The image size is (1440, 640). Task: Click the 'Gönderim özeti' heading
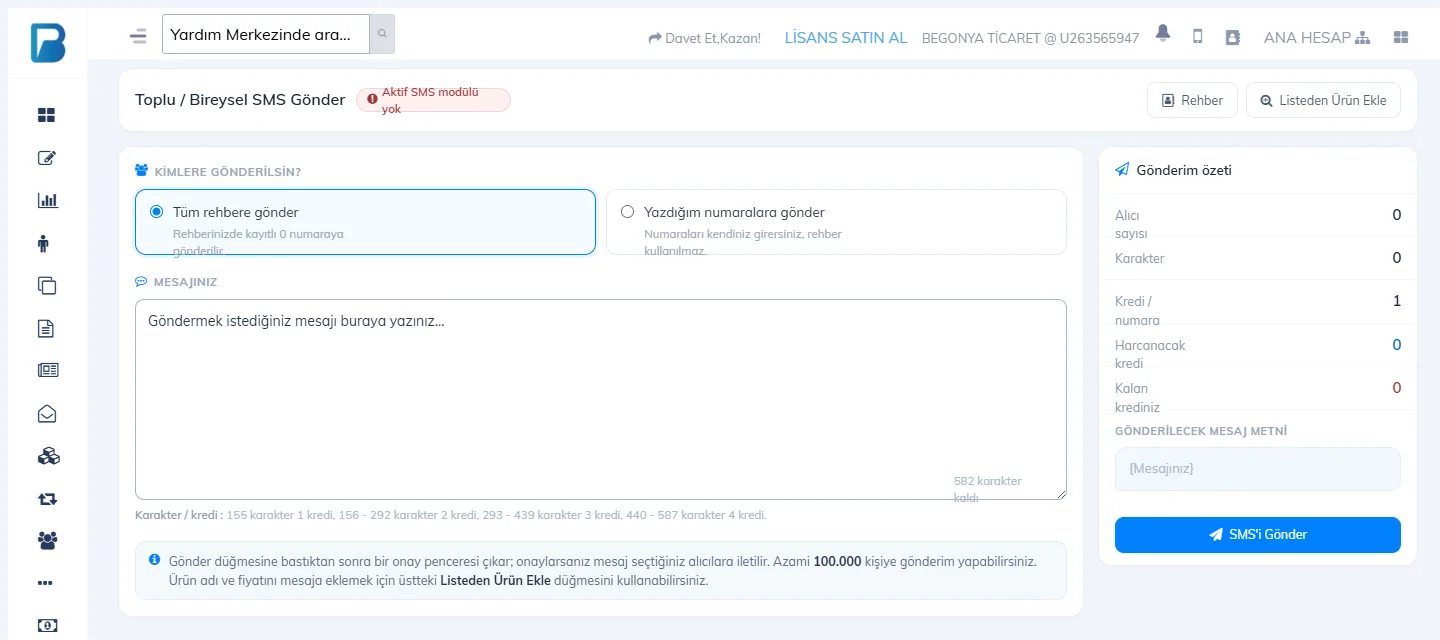pyautogui.click(x=1184, y=170)
